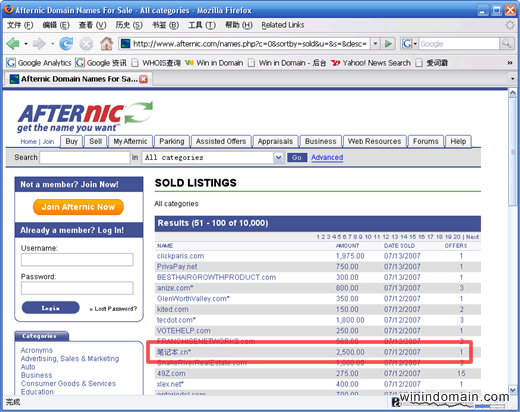Click the Go search button
Image resolution: width=520 pixels, height=412 pixels.
tap(297, 158)
